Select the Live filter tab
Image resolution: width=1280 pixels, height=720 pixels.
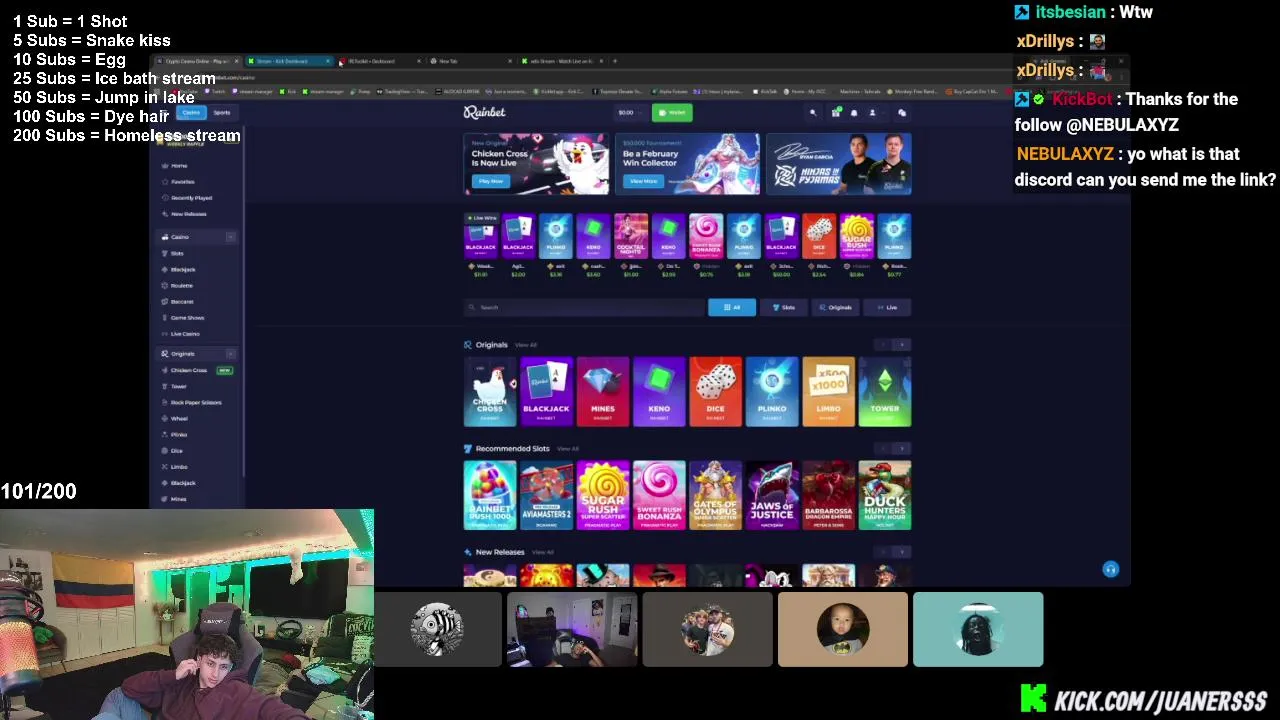(887, 307)
